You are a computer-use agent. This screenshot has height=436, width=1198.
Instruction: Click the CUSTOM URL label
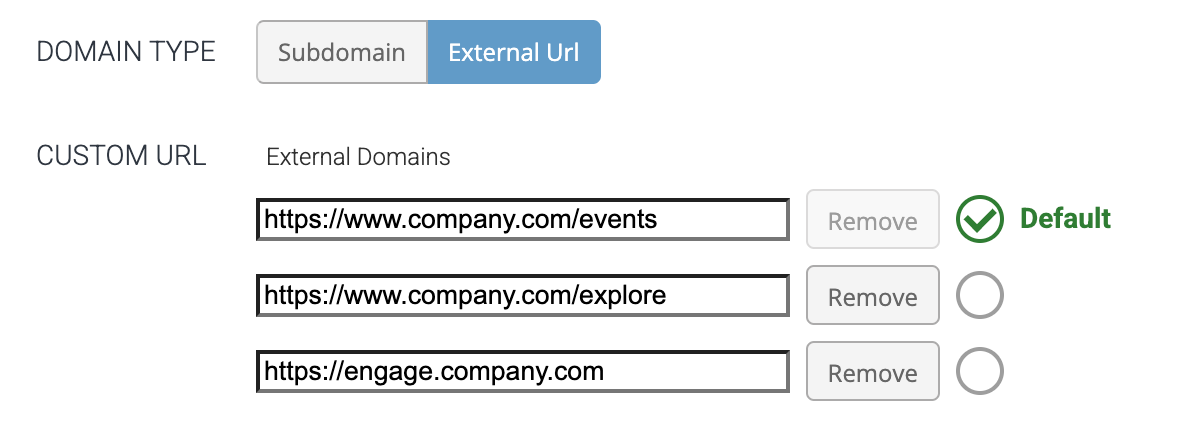click(121, 156)
